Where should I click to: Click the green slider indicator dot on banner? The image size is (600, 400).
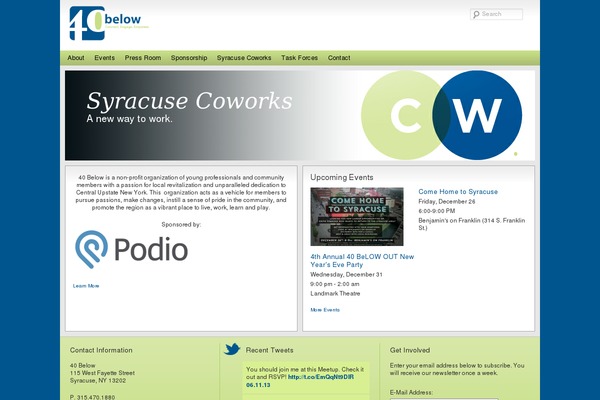516,154
